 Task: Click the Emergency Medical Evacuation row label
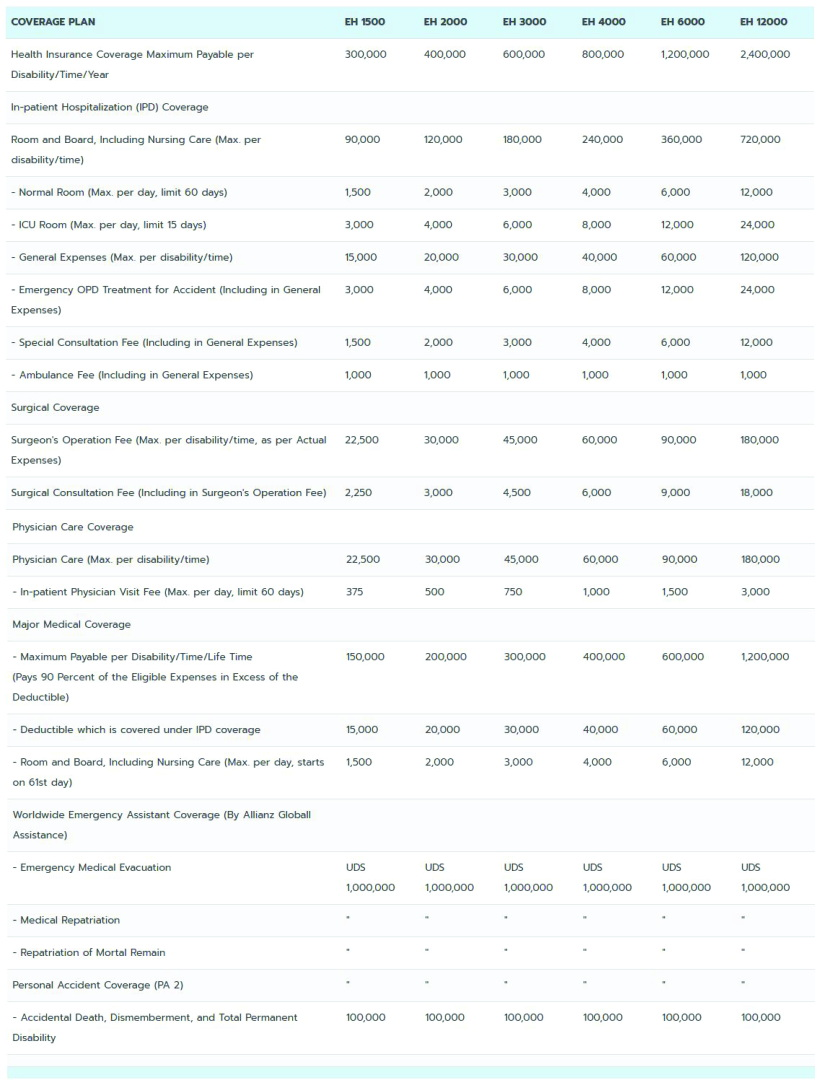coord(95,867)
